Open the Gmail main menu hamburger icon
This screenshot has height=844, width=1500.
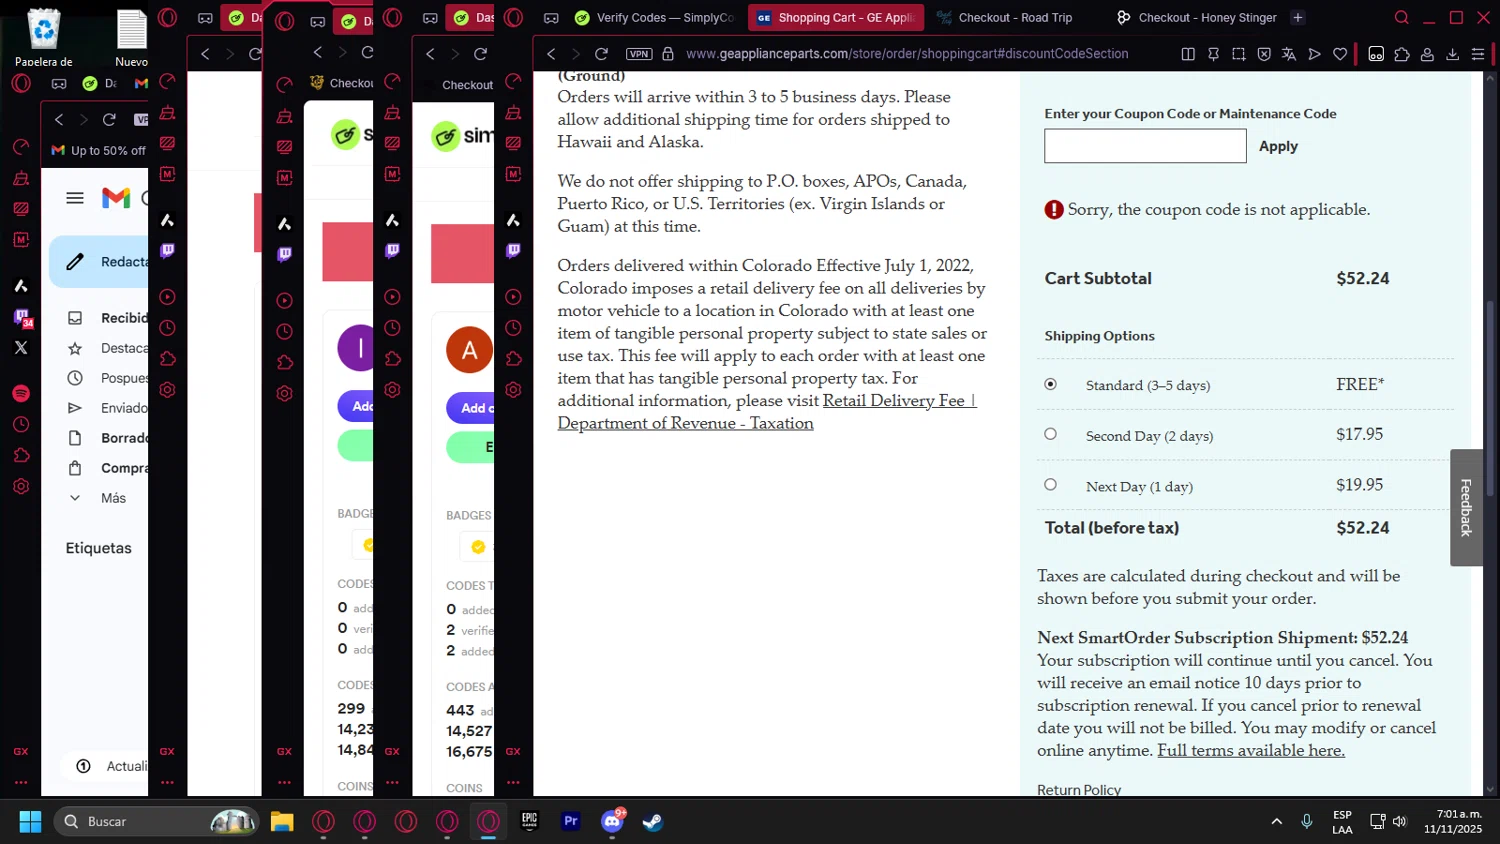tap(75, 198)
